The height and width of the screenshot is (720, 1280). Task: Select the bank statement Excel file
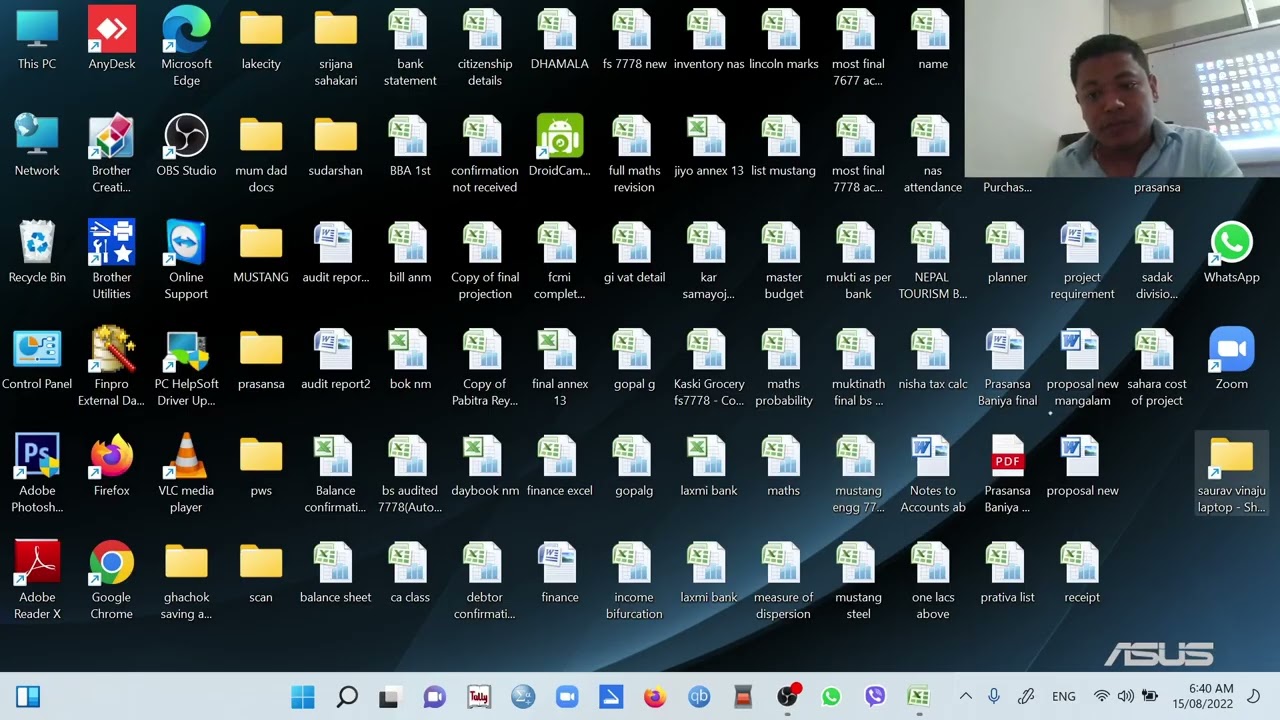410,47
